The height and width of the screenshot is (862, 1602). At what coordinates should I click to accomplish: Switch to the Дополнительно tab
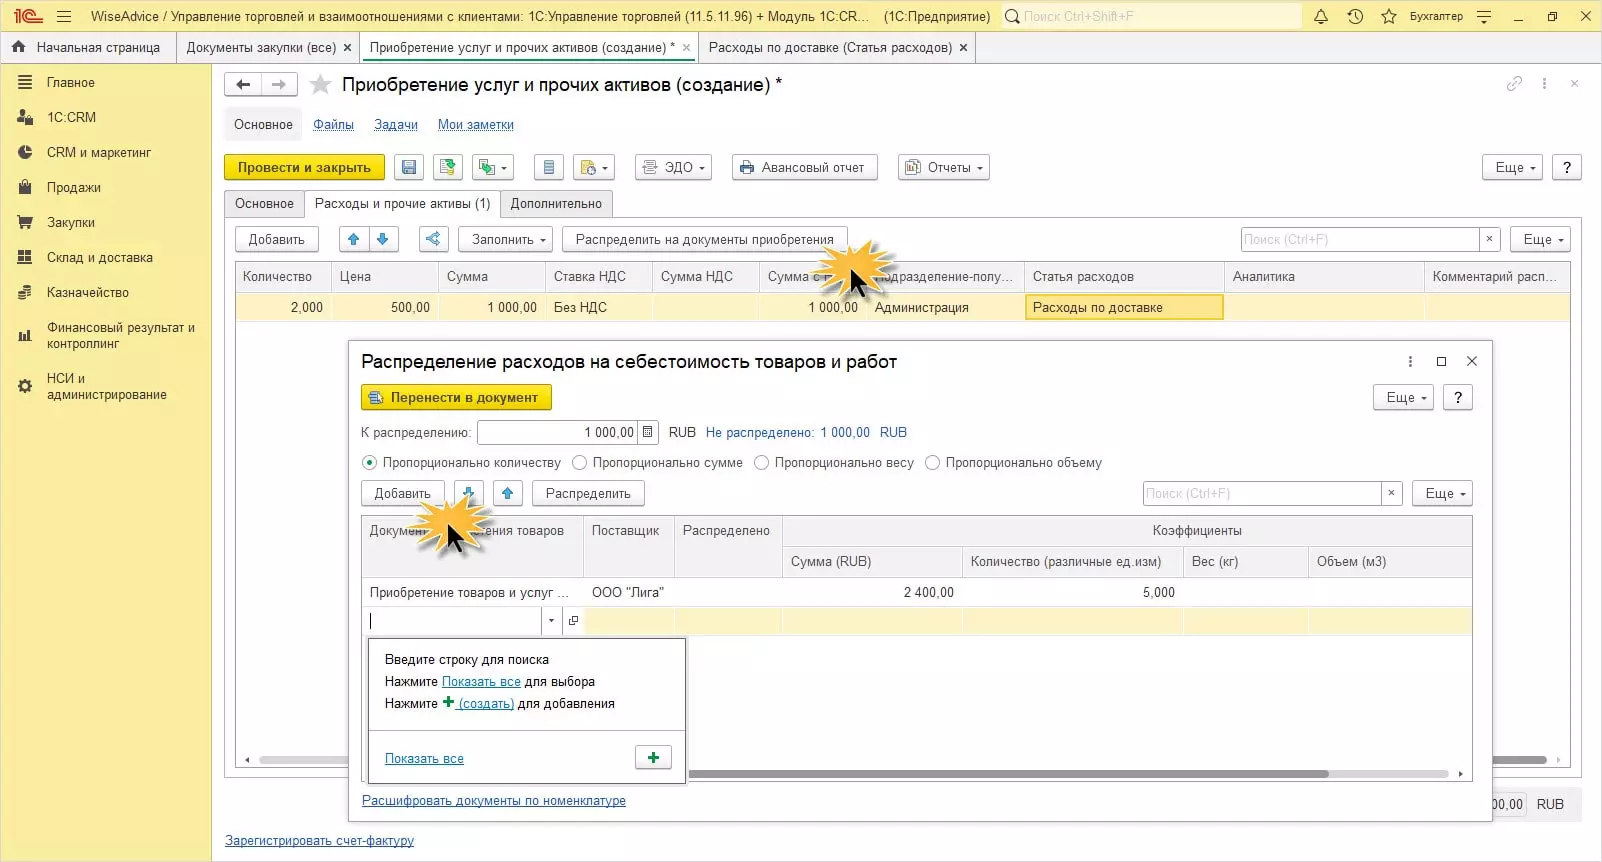pos(556,204)
